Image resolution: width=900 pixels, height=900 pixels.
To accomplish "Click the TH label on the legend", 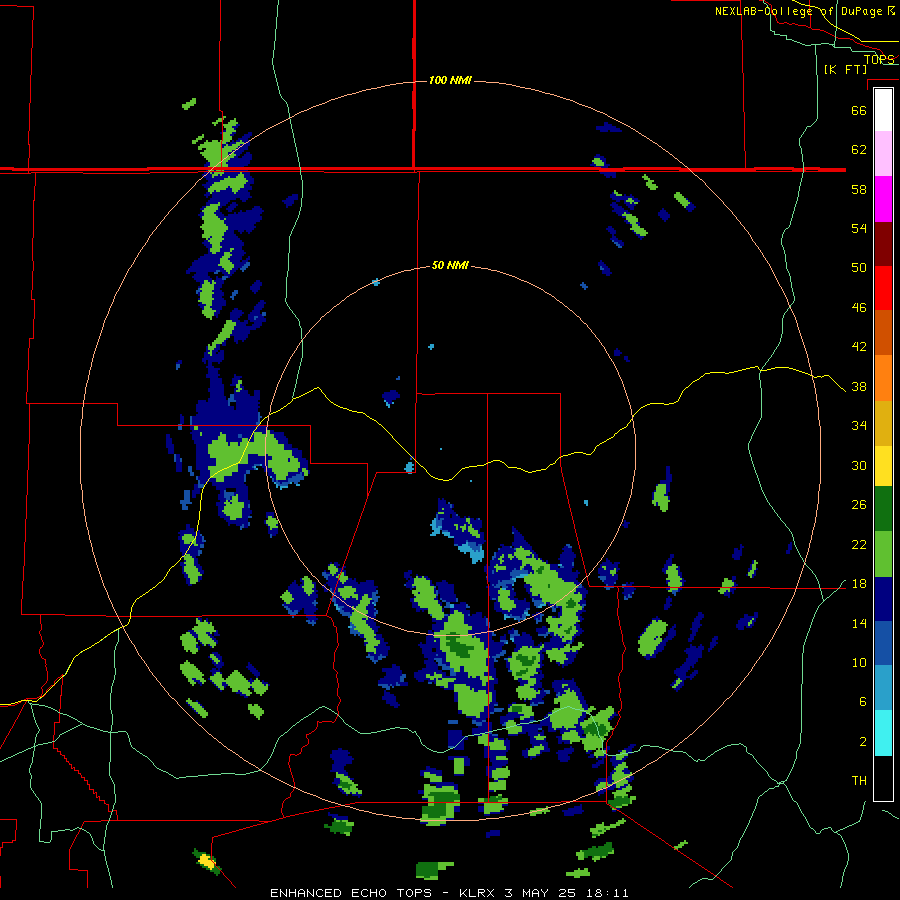I will (x=859, y=781).
